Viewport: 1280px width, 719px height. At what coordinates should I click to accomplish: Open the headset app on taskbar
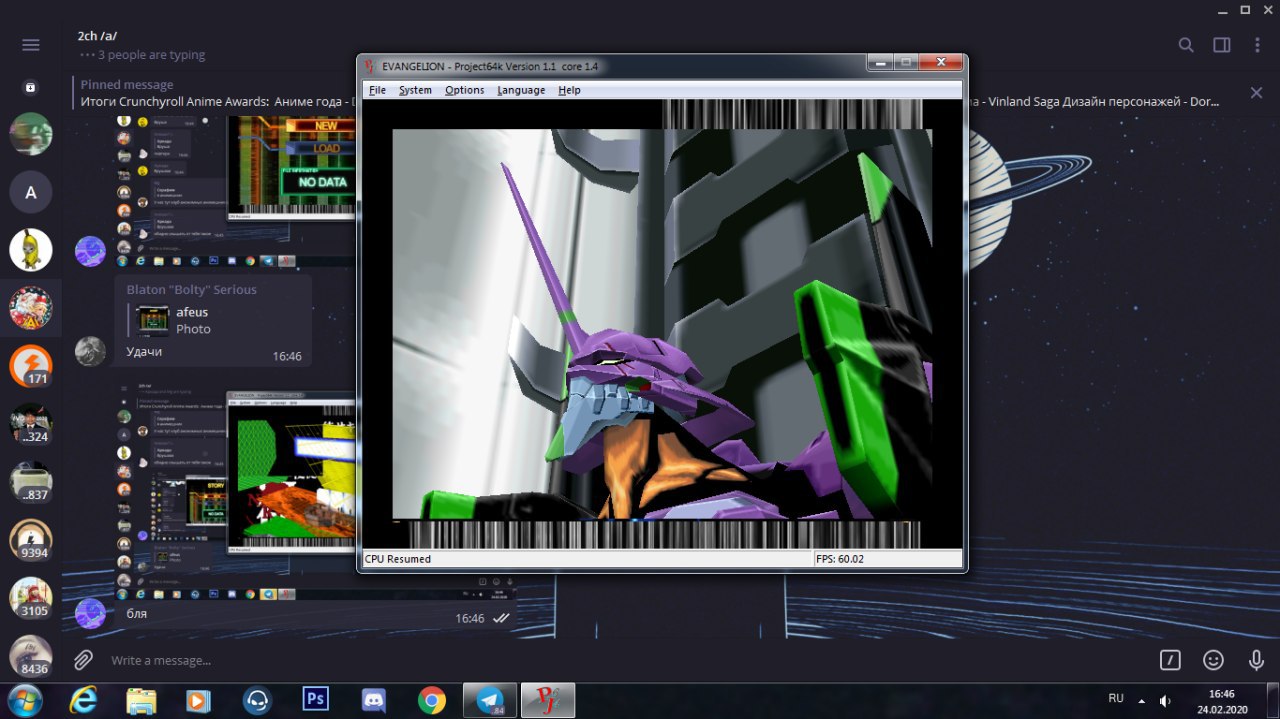click(257, 700)
